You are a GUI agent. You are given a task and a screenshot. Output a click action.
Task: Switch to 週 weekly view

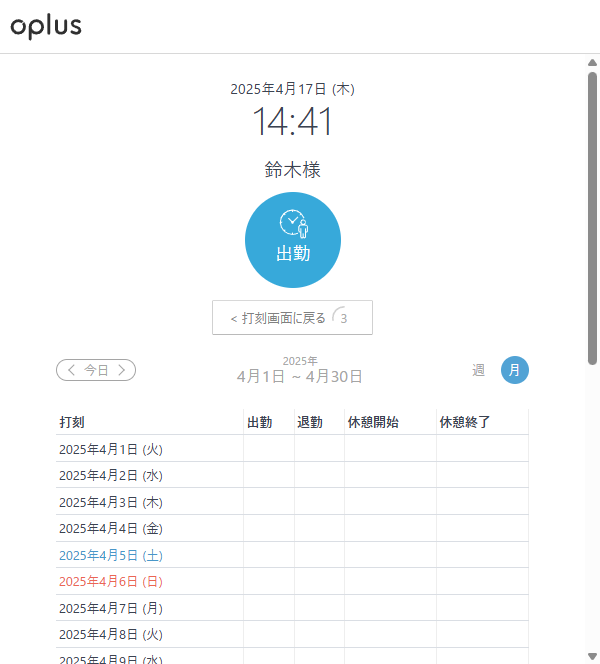point(479,370)
